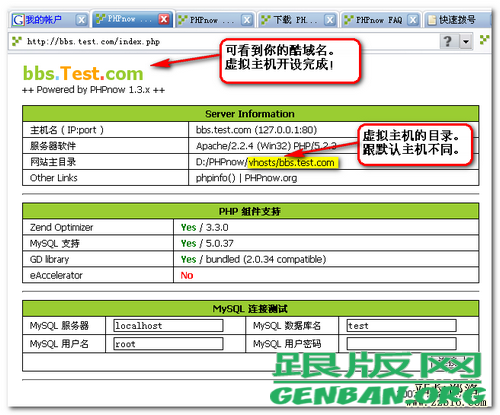
Task: Click the Zend Optimizer row label
Action: [x=62, y=227]
